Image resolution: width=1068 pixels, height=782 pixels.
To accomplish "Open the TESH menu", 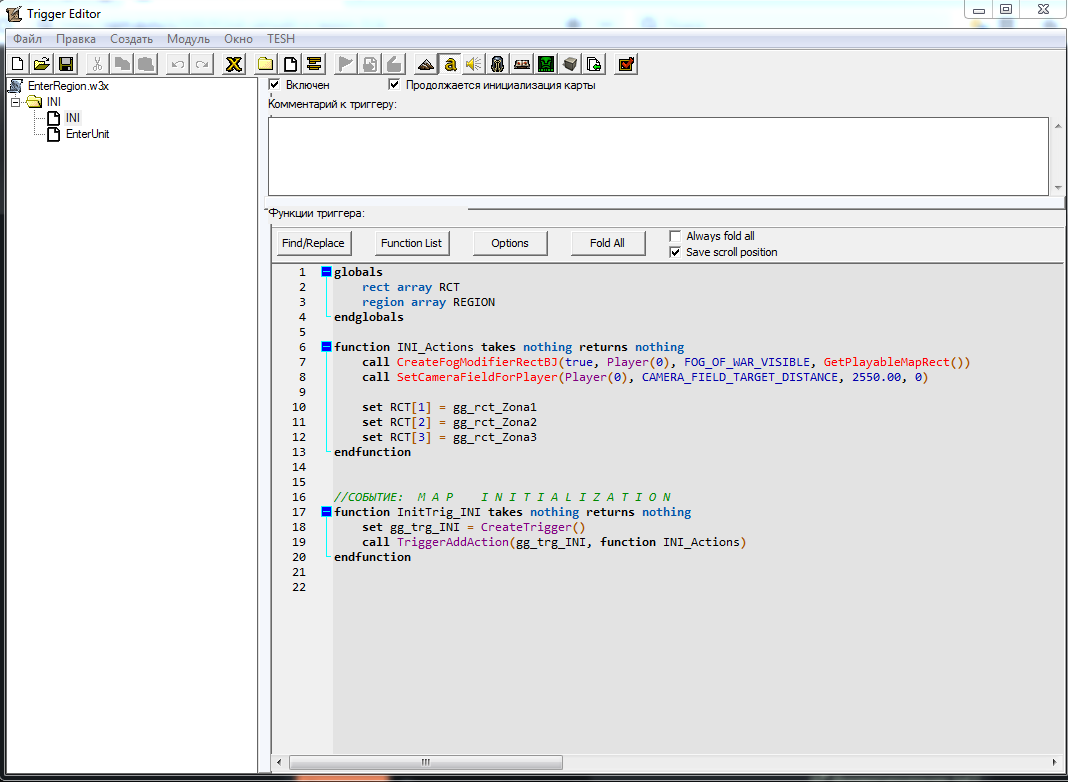I will point(281,39).
